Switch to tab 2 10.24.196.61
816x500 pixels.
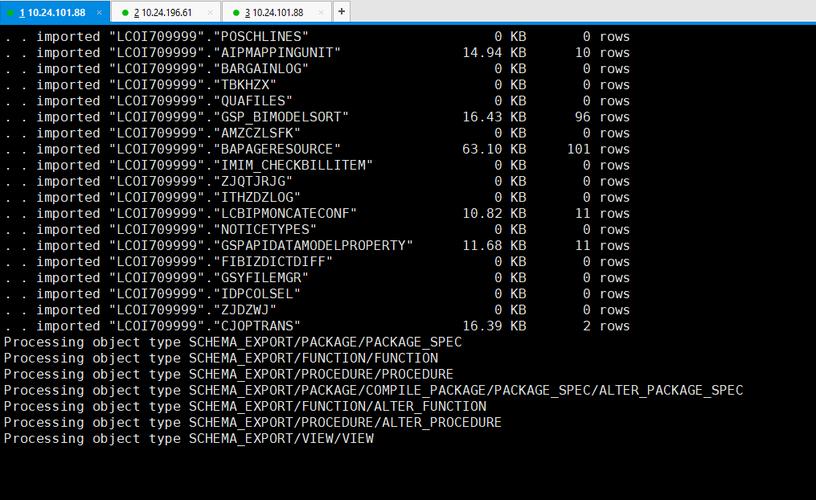point(166,13)
